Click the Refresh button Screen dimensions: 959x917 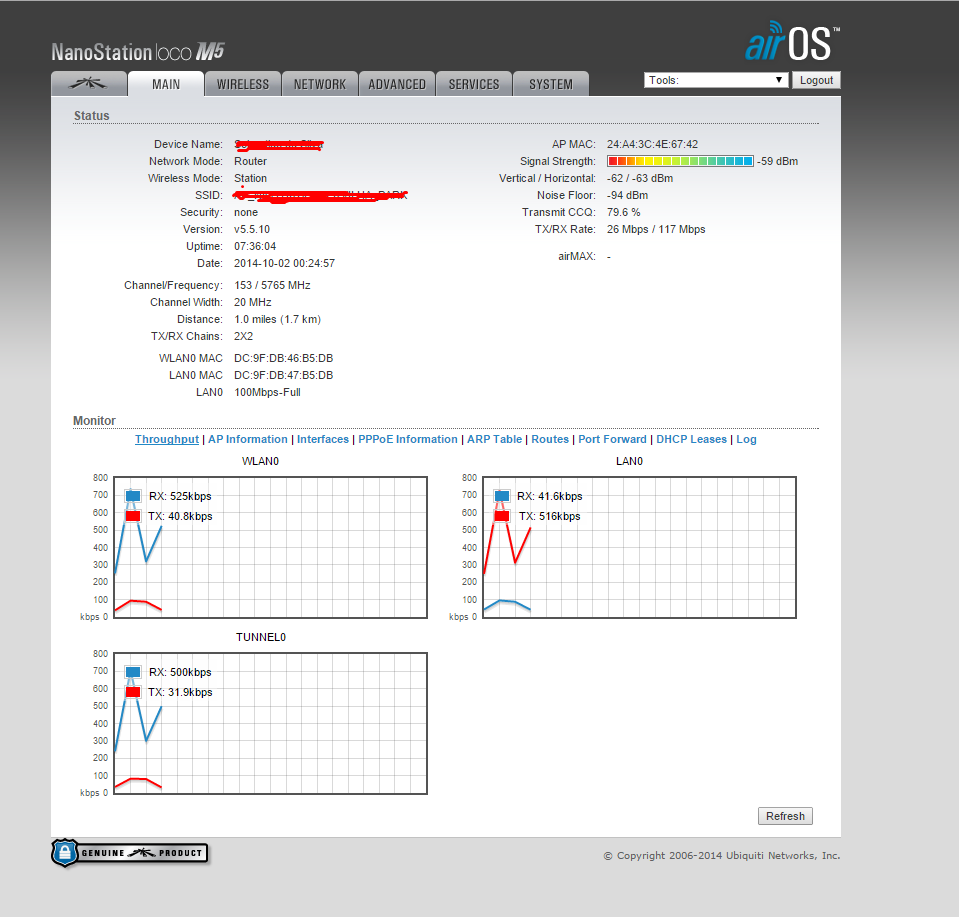(x=785, y=816)
